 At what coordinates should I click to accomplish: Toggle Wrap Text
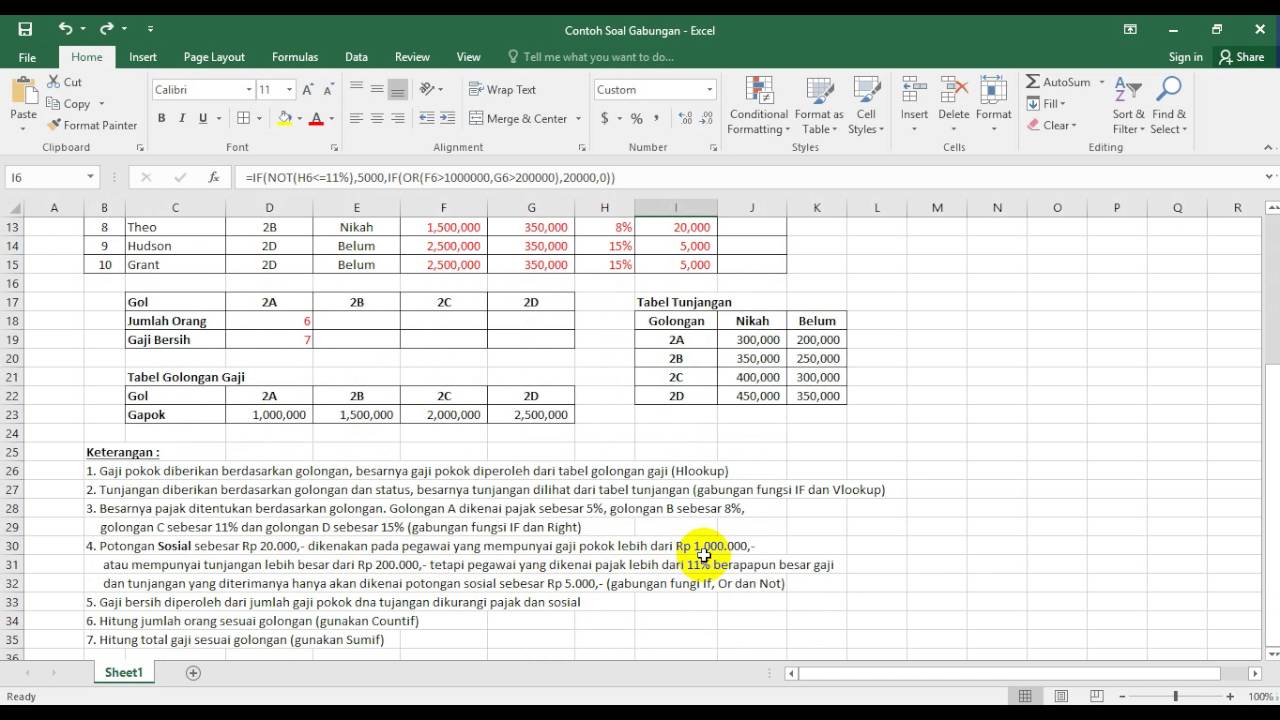pos(503,89)
